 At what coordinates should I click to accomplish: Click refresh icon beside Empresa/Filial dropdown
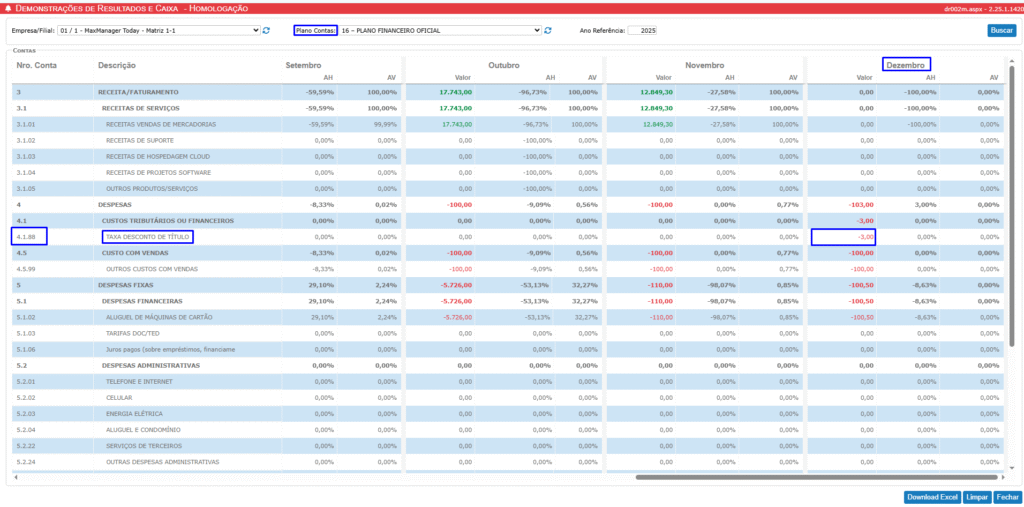point(266,30)
